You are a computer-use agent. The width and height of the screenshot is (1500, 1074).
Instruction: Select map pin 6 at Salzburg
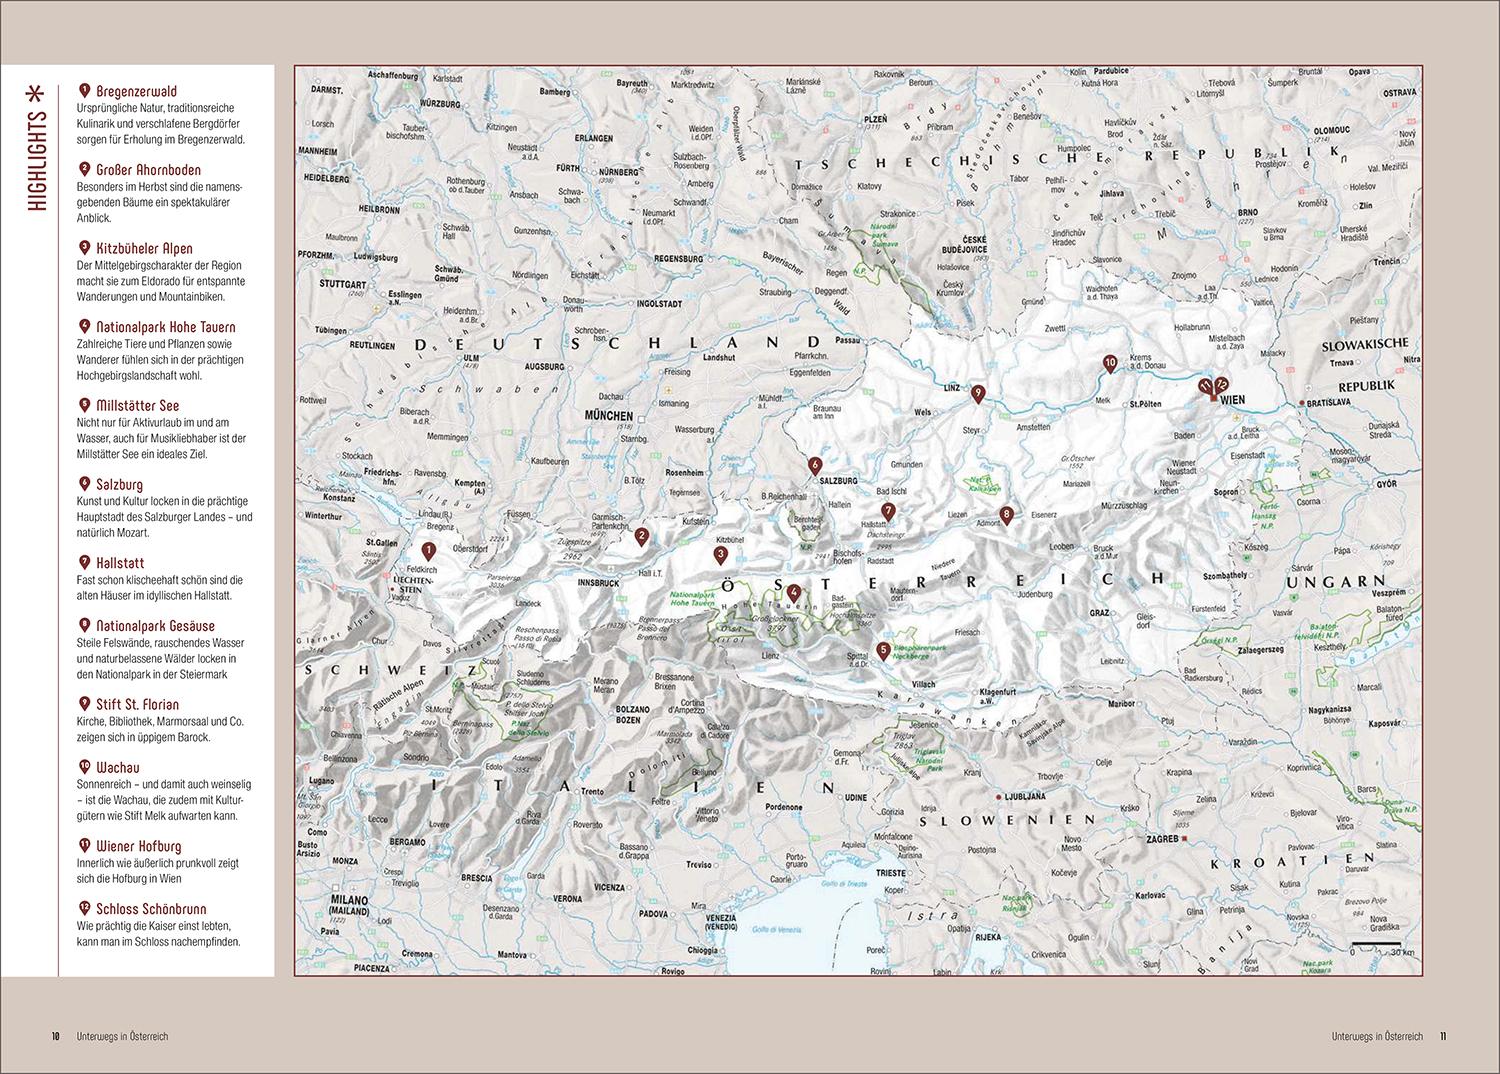(815, 465)
